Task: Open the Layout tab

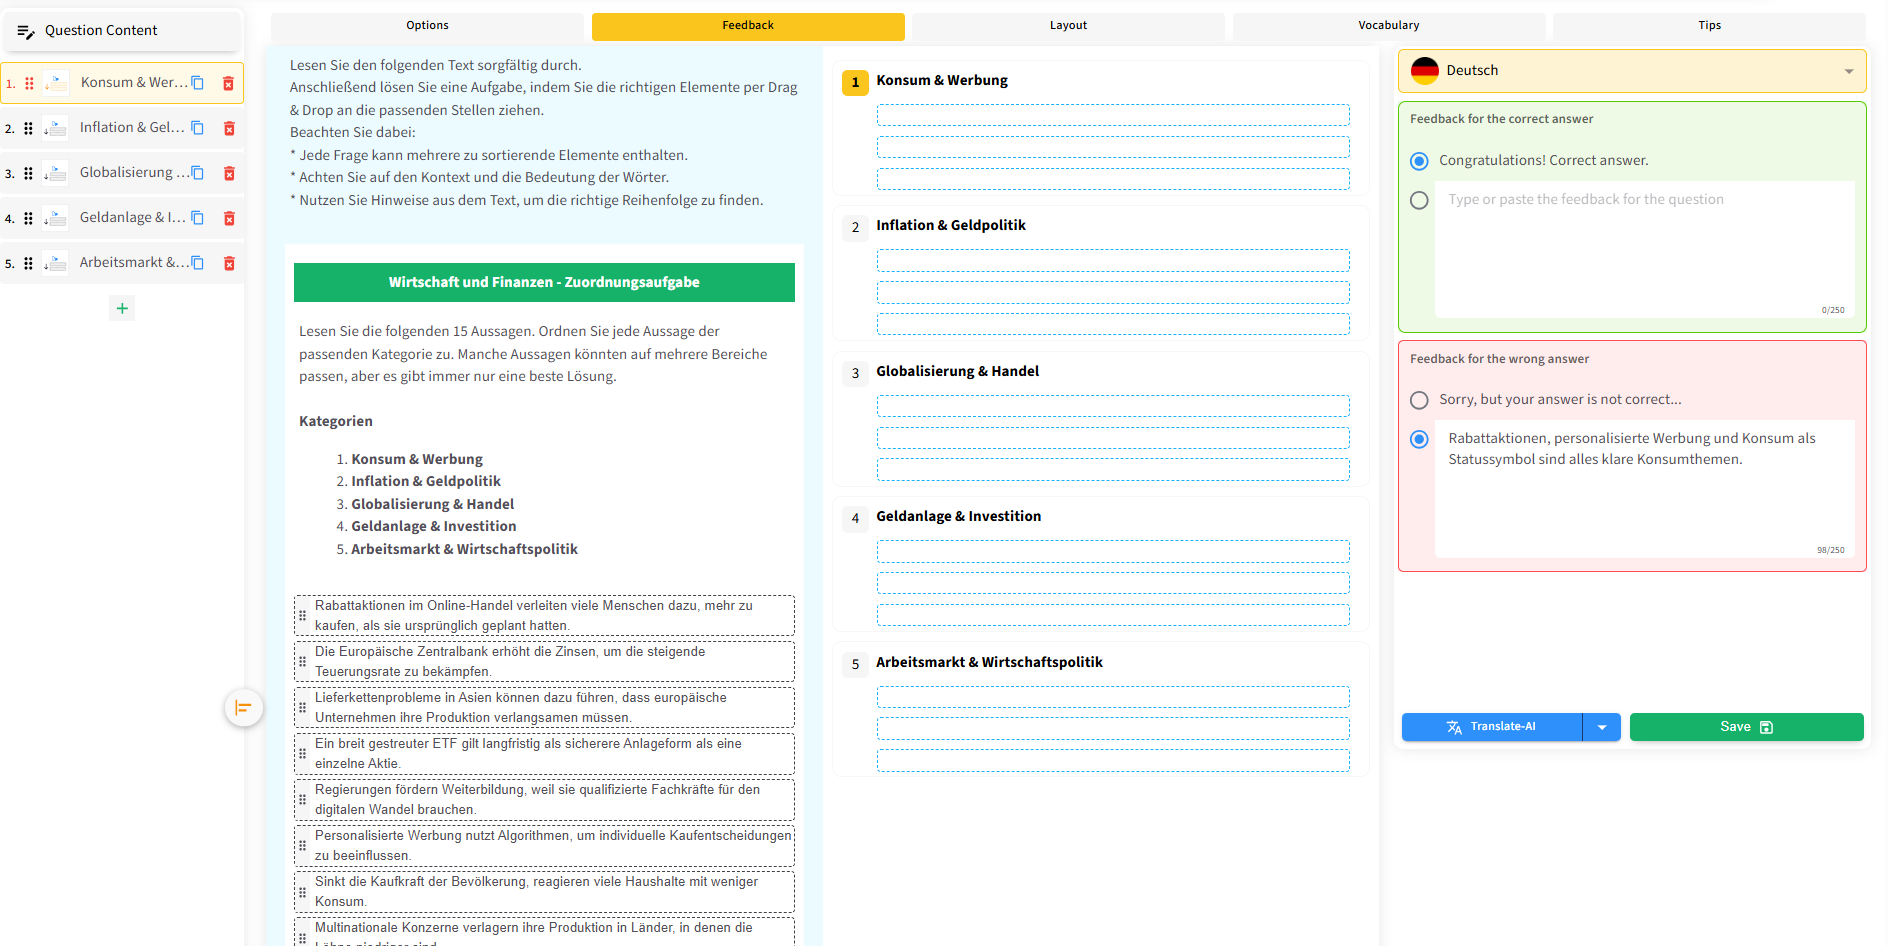Action: [1068, 26]
